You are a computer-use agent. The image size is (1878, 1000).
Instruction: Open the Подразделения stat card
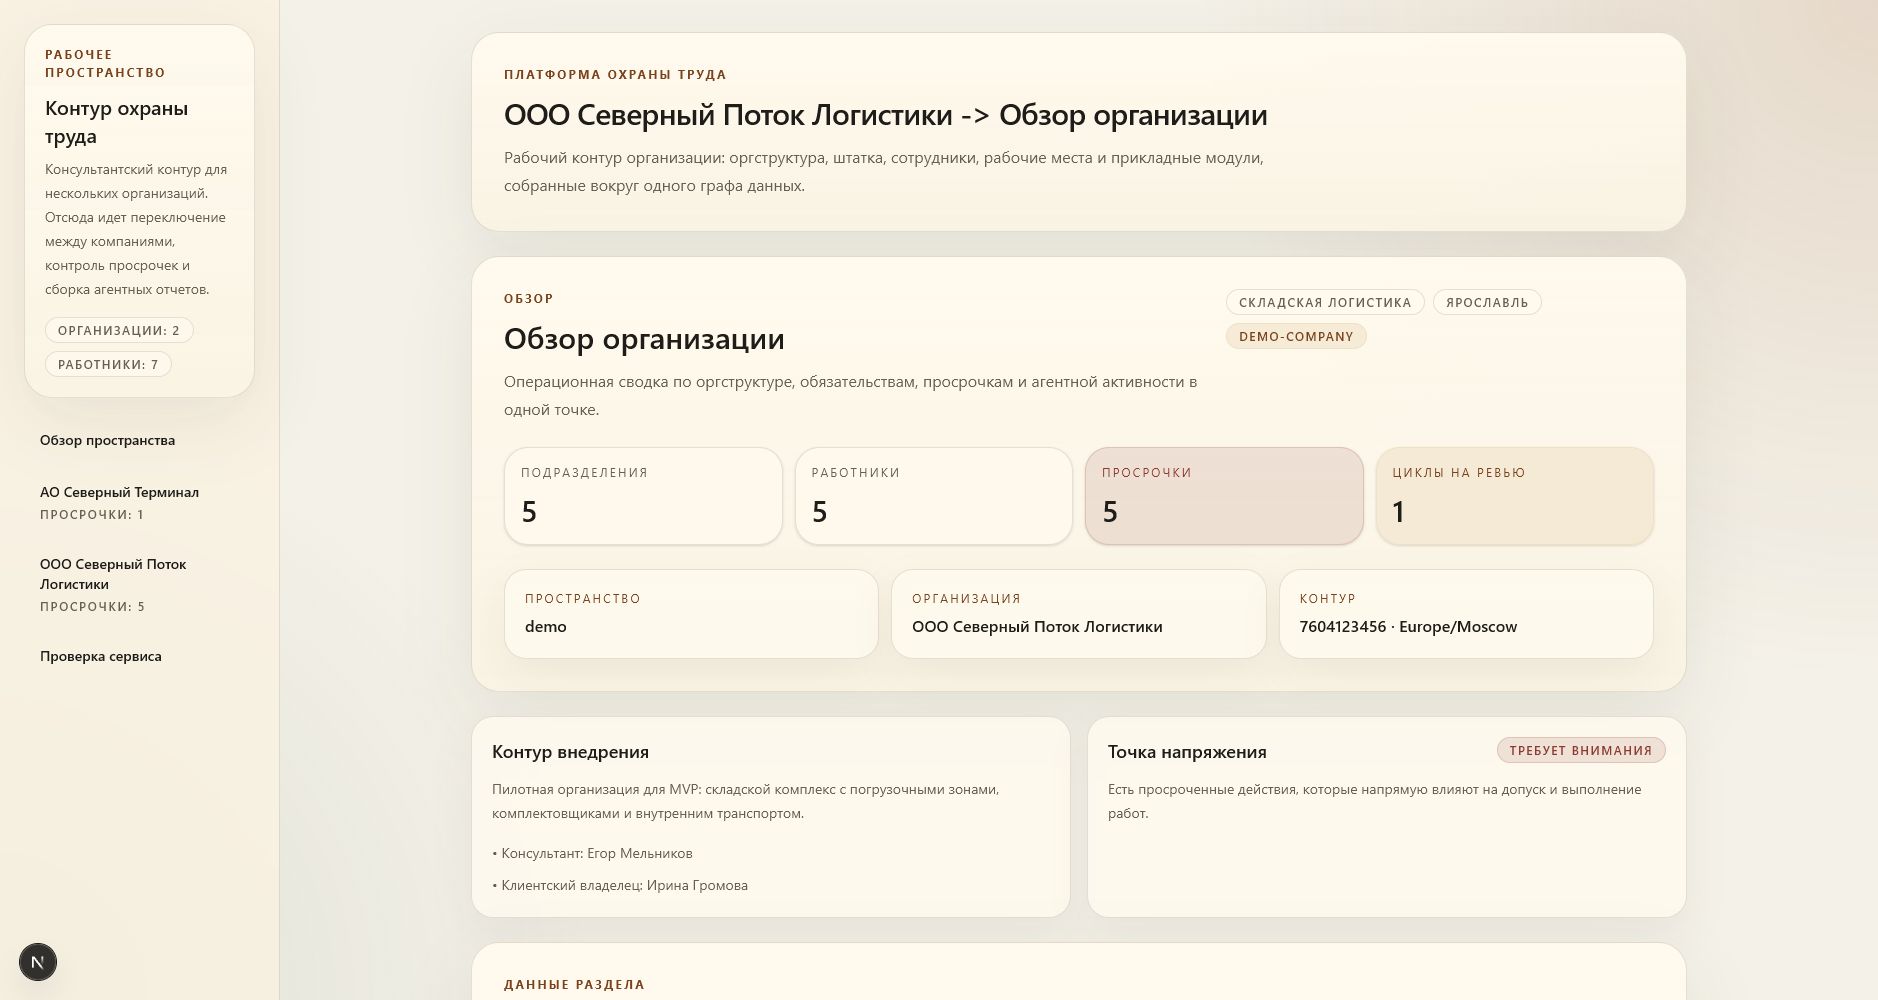tap(643, 496)
